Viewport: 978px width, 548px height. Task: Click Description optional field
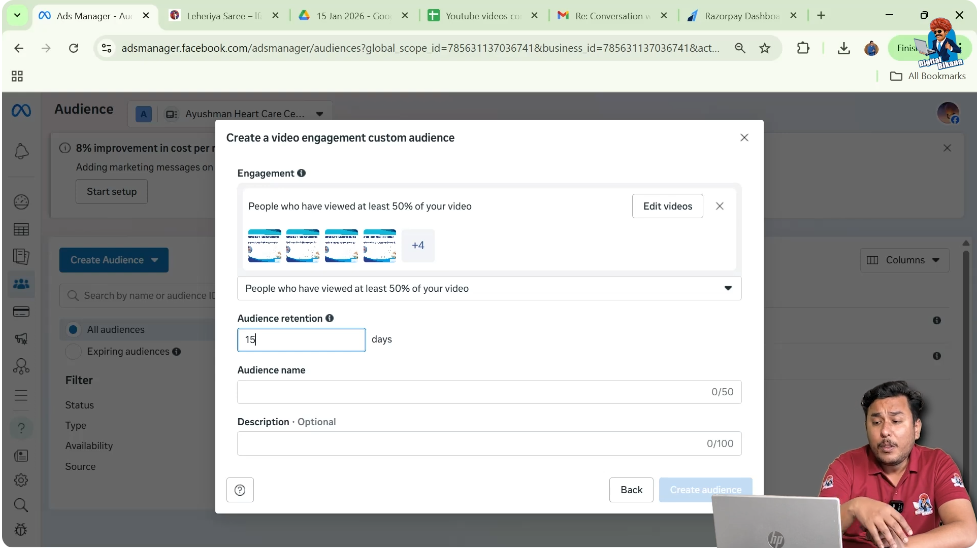tap(489, 444)
